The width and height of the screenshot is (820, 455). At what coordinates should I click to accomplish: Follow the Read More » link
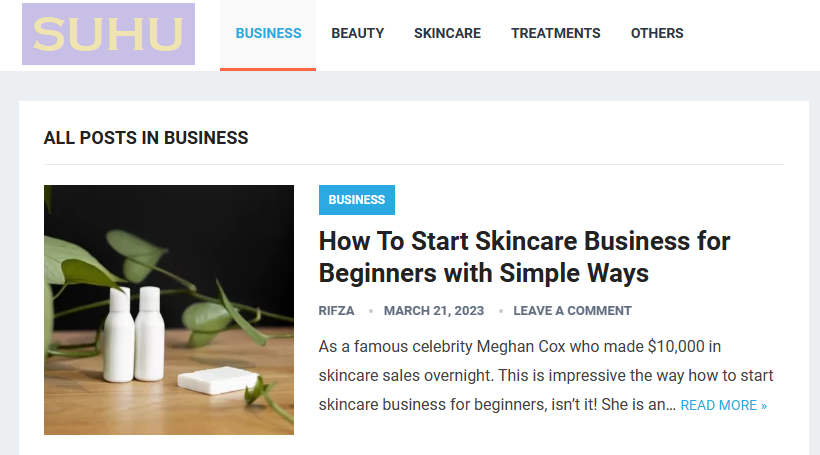click(723, 406)
